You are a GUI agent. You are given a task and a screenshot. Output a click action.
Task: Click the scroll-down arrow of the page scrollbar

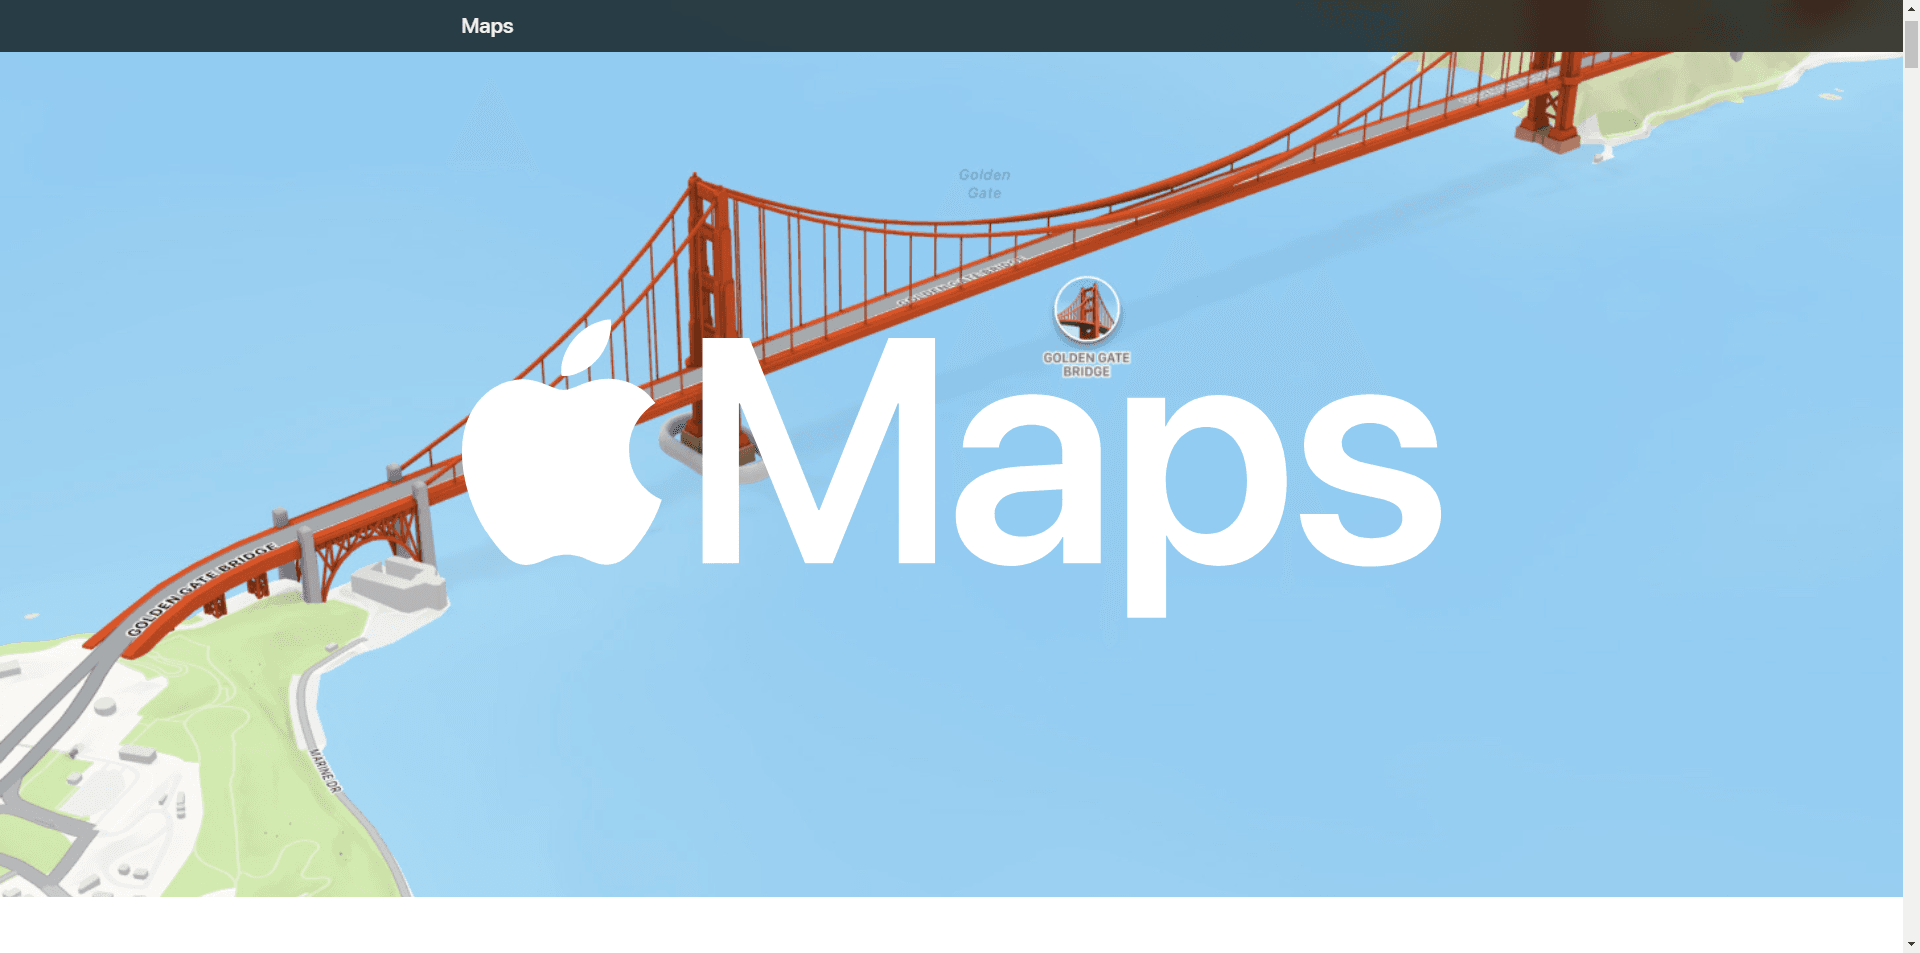click(x=1911, y=944)
